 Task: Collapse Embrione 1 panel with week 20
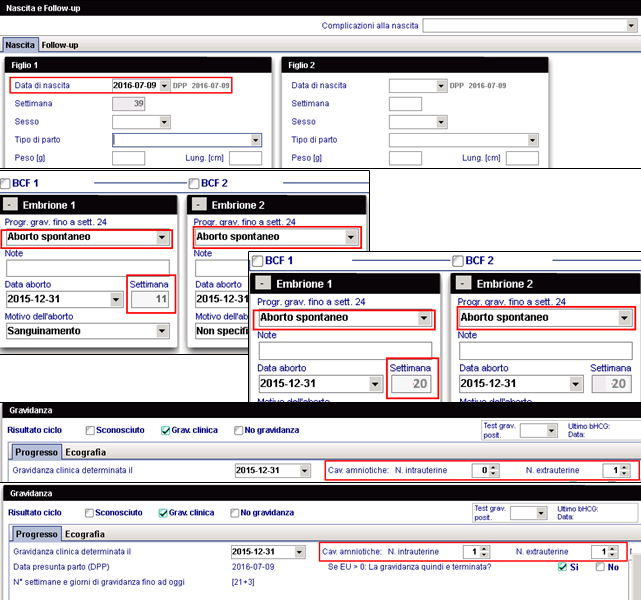(x=263, y=283)
